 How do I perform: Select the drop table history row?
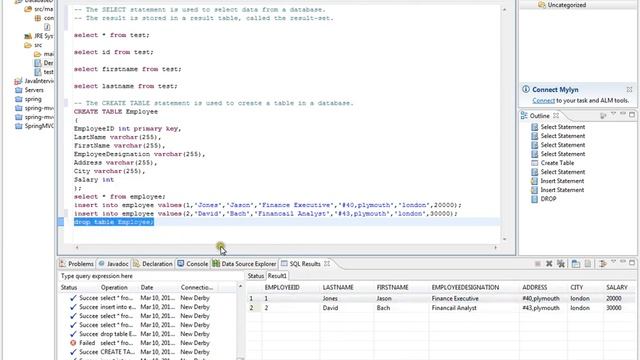coord(147,334)
